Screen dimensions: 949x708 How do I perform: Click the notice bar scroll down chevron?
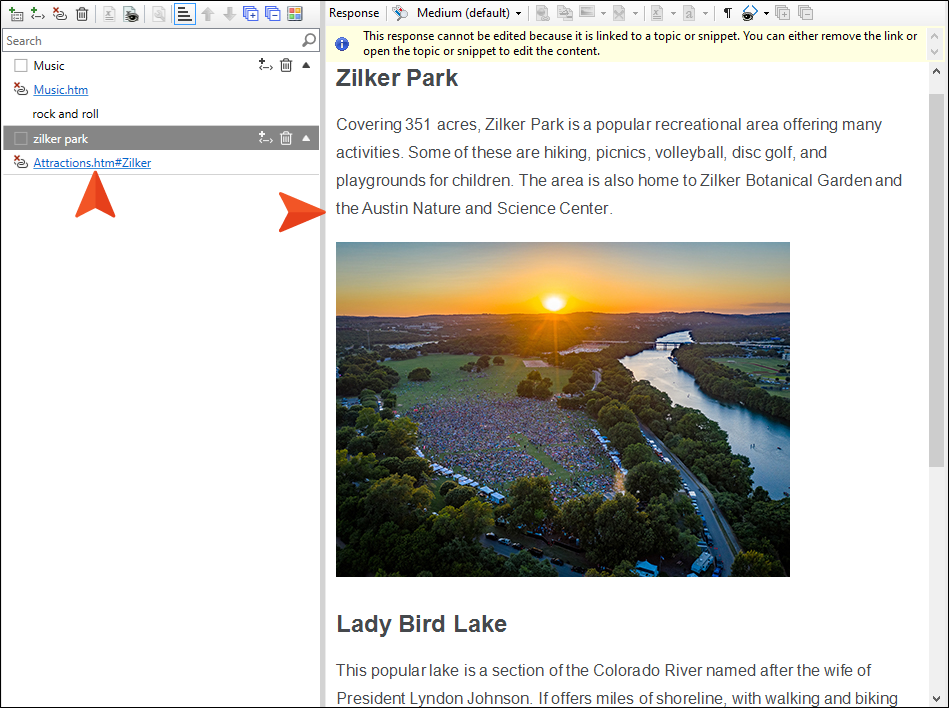934,52
